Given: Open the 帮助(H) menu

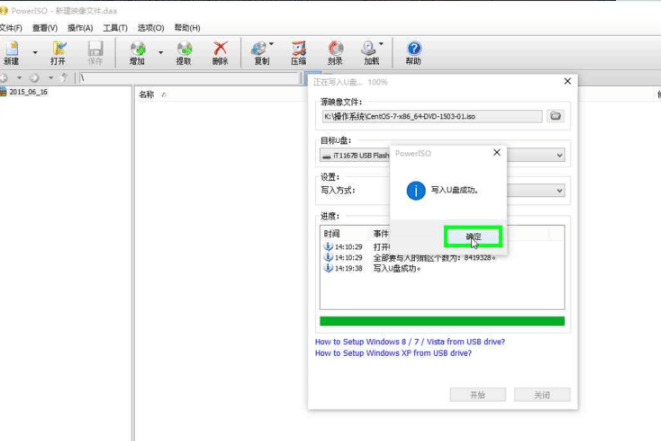Looking at the screenshot, I should click(187, 28).
